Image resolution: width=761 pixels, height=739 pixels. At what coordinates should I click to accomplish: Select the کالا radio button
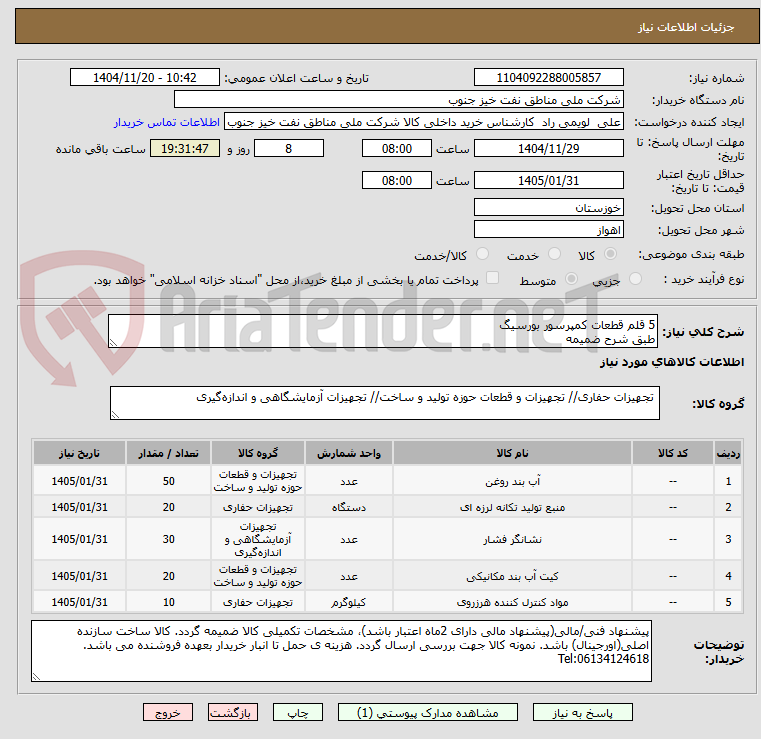611,254
